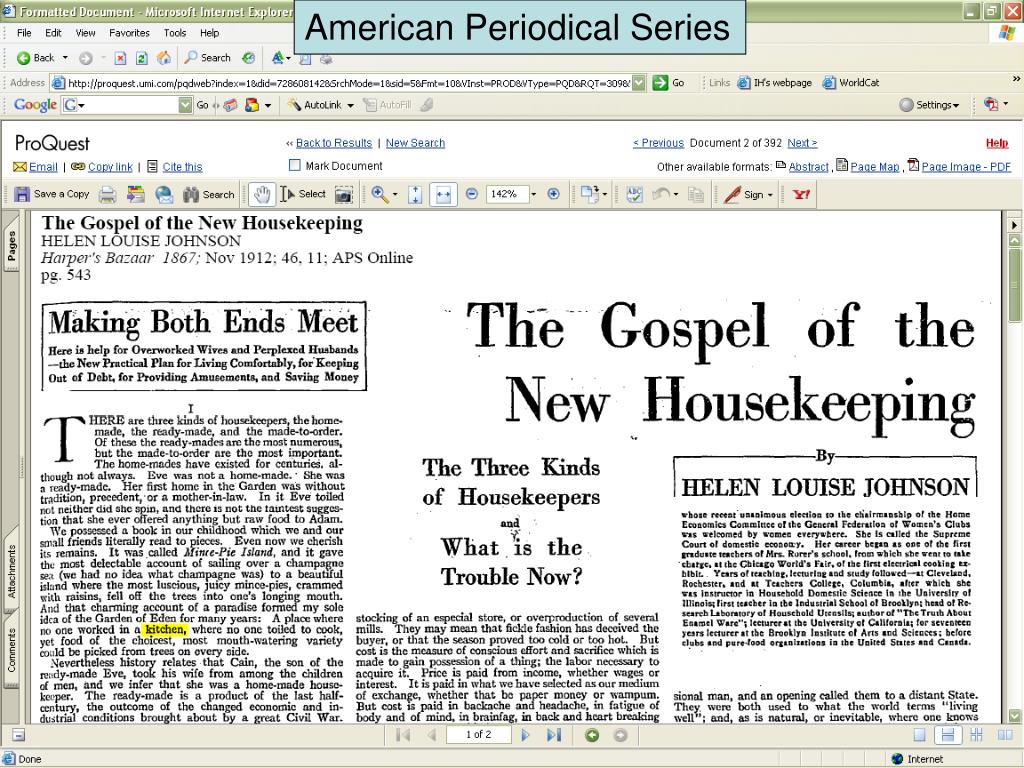Click the red Help link
This screenshot has height=768, width=1024.
point(997,143)
